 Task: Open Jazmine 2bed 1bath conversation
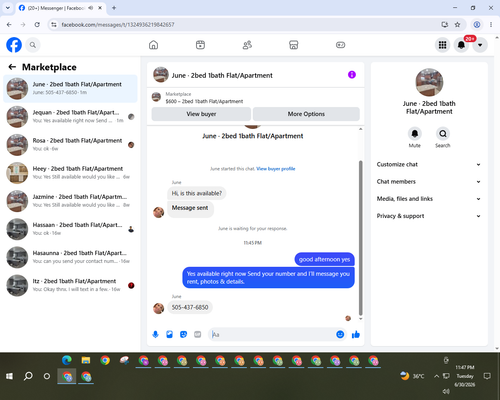(x=70, y=201)
